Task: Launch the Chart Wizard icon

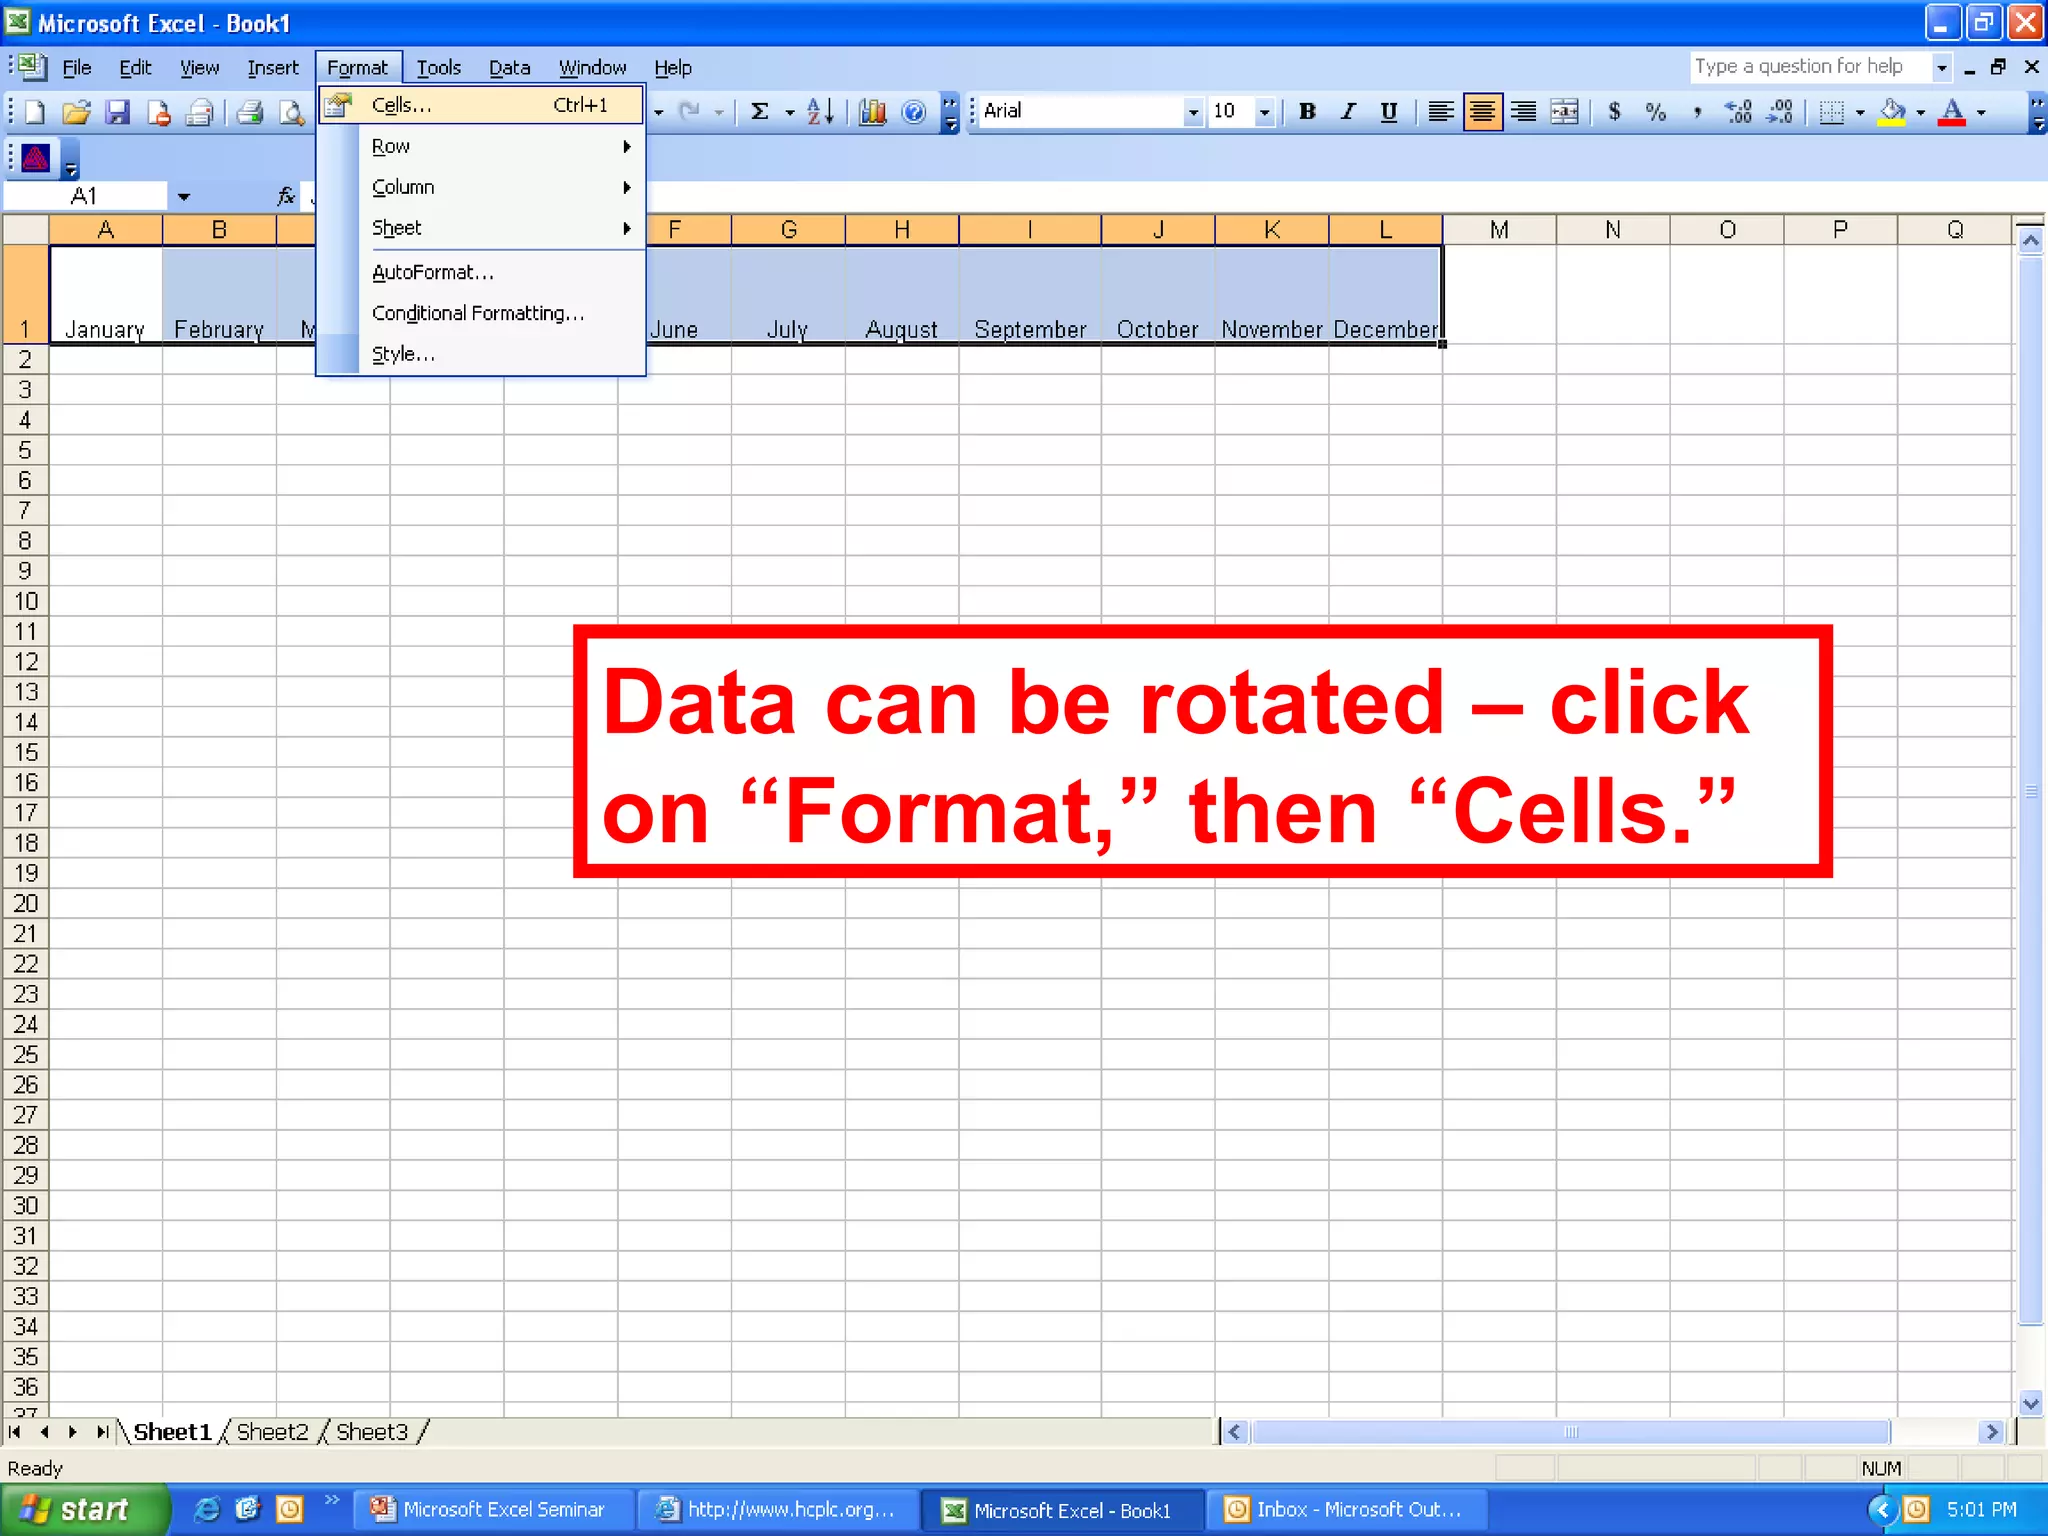Action: point(873,112)
